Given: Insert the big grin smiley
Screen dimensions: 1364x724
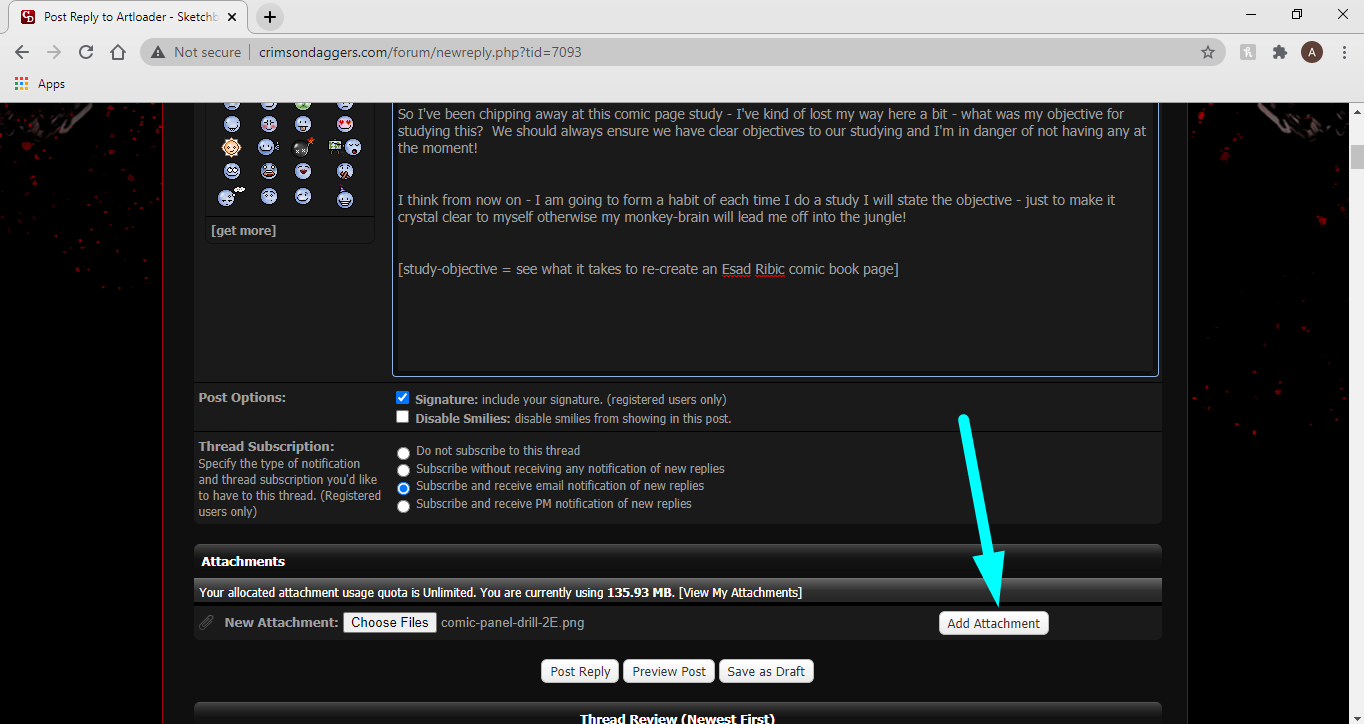Looking at the screenshot, I should 232,124.
